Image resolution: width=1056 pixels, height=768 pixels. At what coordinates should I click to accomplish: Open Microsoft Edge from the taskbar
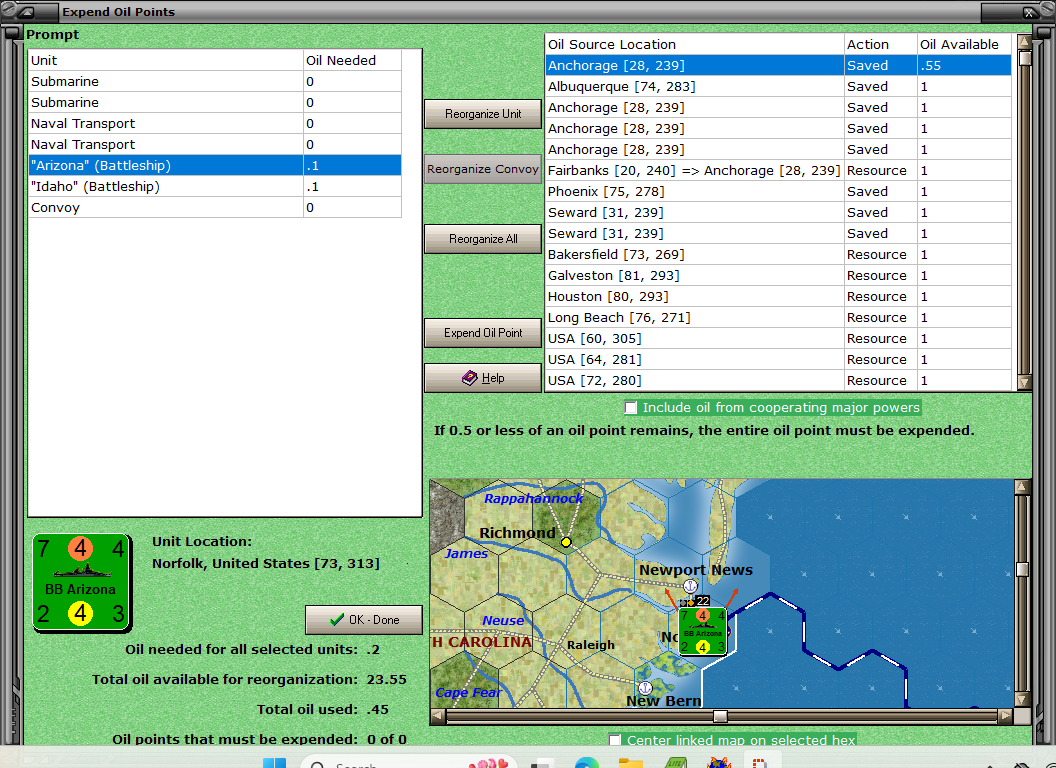pos(587,763)
